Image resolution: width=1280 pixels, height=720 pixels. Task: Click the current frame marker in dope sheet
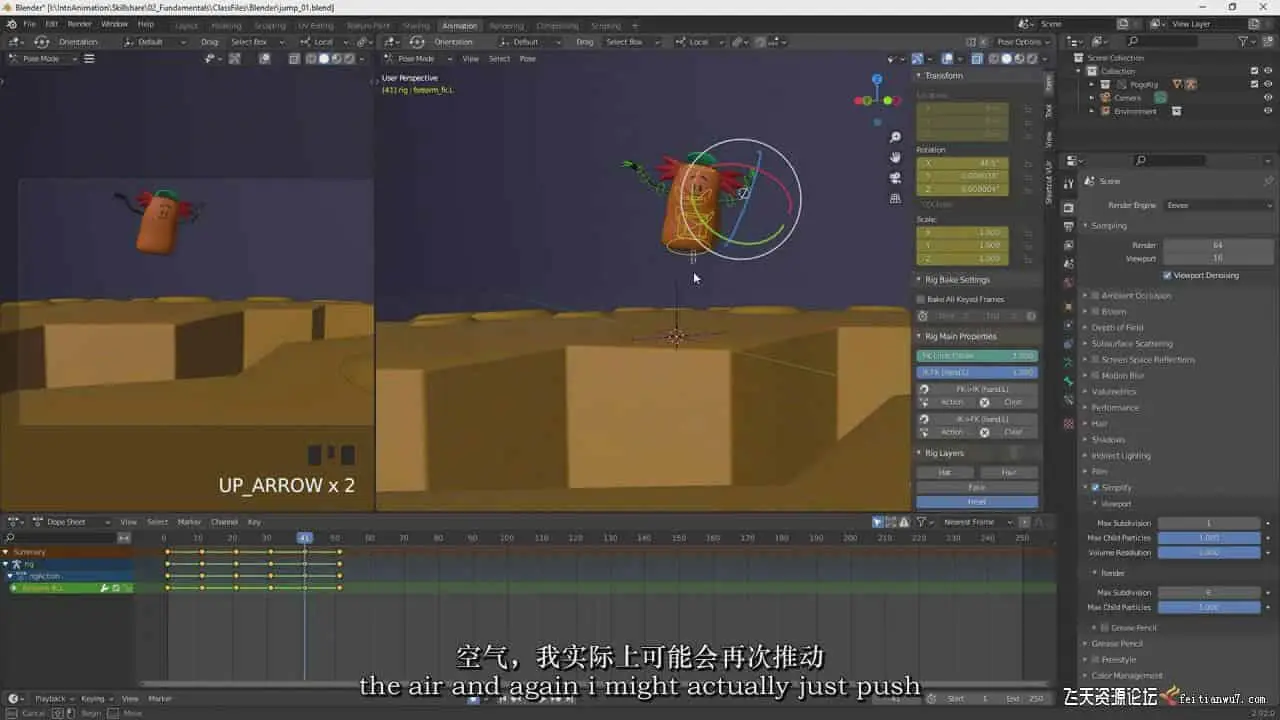click(305, 538)
